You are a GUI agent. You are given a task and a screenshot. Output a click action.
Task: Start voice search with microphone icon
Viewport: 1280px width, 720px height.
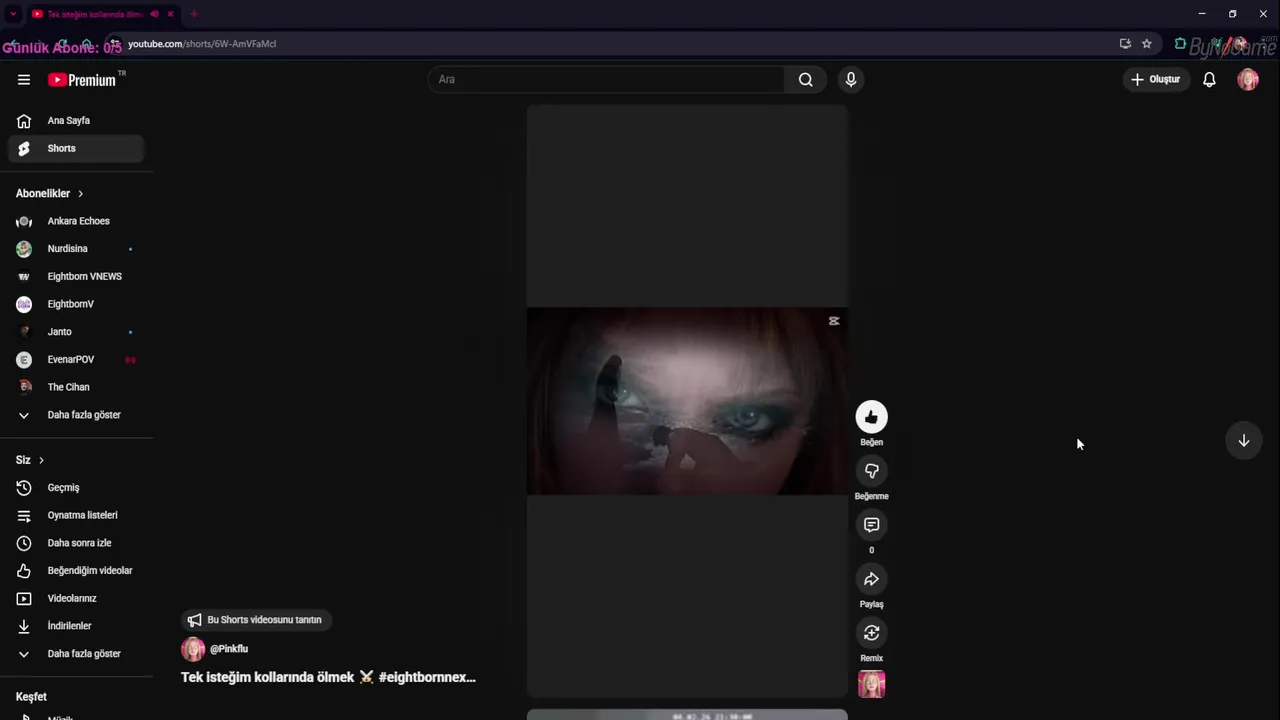pos(851,80)
